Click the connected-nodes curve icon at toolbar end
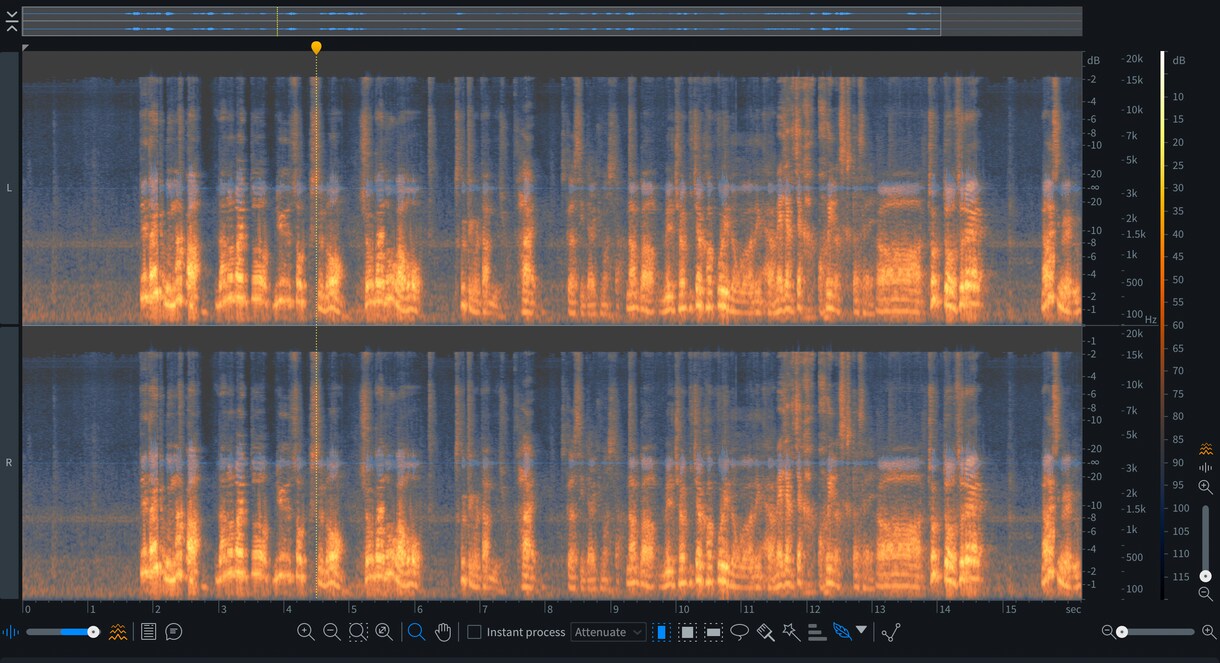Image resolution: width=1220 pixels, height=663 pixels. point(891,632)
